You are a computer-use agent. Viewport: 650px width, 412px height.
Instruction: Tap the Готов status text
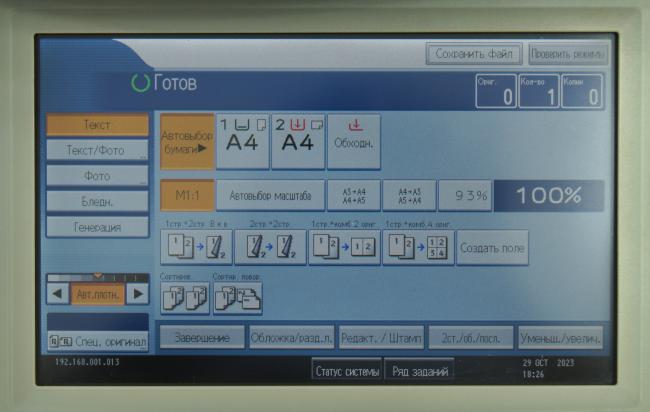coord(175,83)
